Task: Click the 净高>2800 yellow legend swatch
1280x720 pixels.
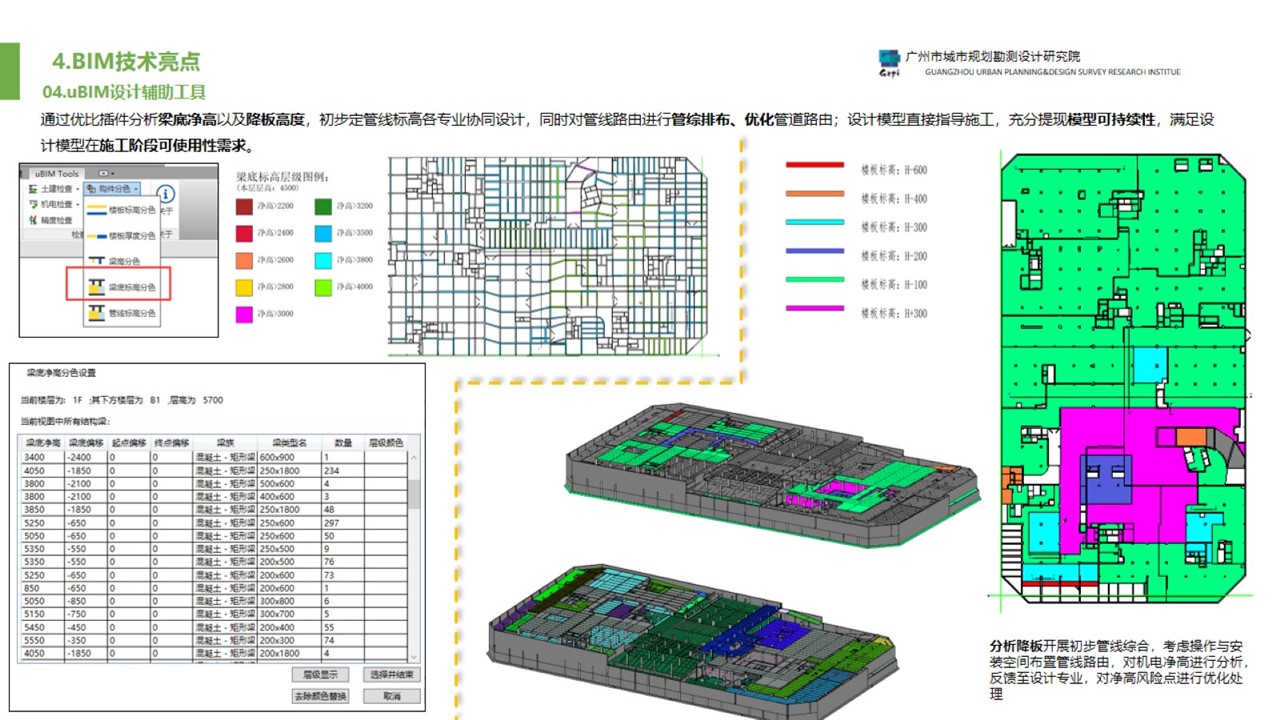Action: pos(246,288)
